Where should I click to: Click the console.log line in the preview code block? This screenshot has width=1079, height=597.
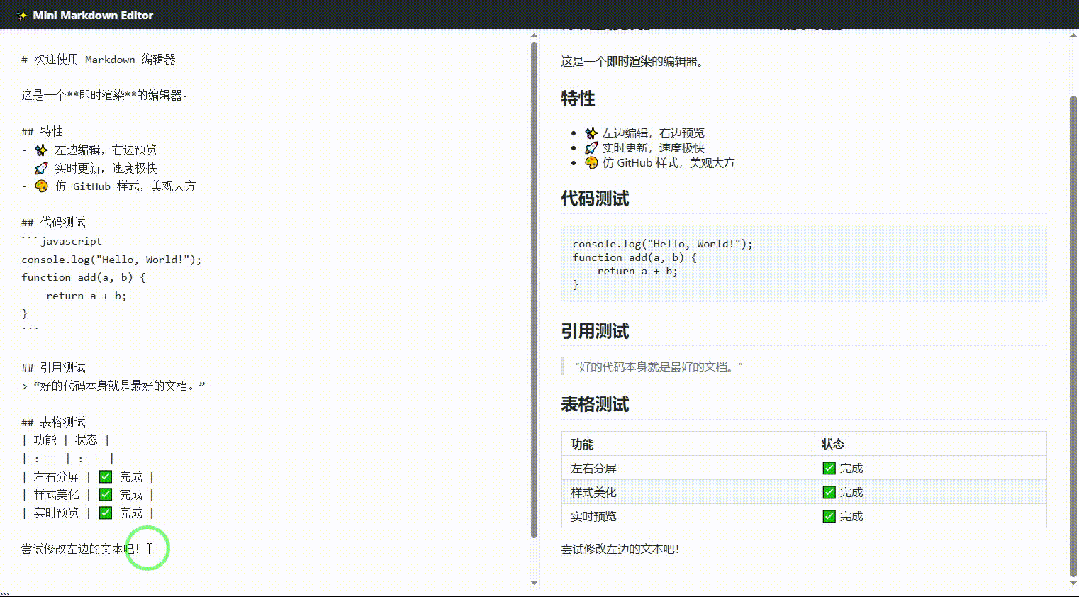[x=663, y=244]
